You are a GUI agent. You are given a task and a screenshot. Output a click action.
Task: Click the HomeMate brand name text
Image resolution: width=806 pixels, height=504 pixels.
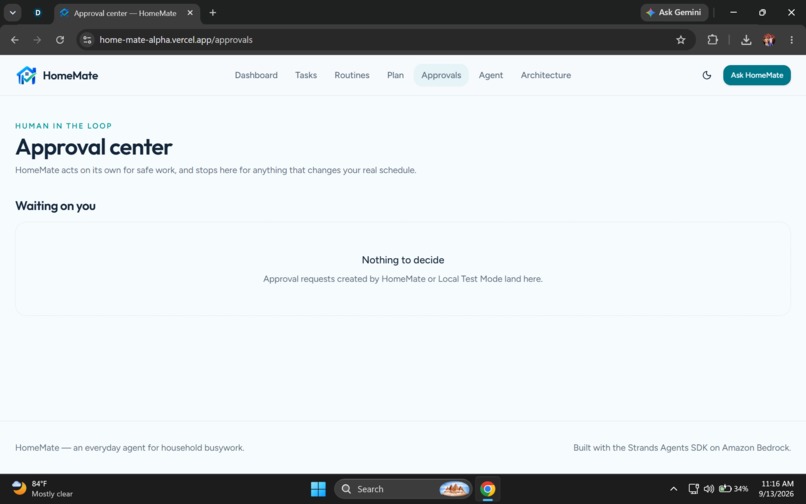pyautogui.click(x=70, y=76)
